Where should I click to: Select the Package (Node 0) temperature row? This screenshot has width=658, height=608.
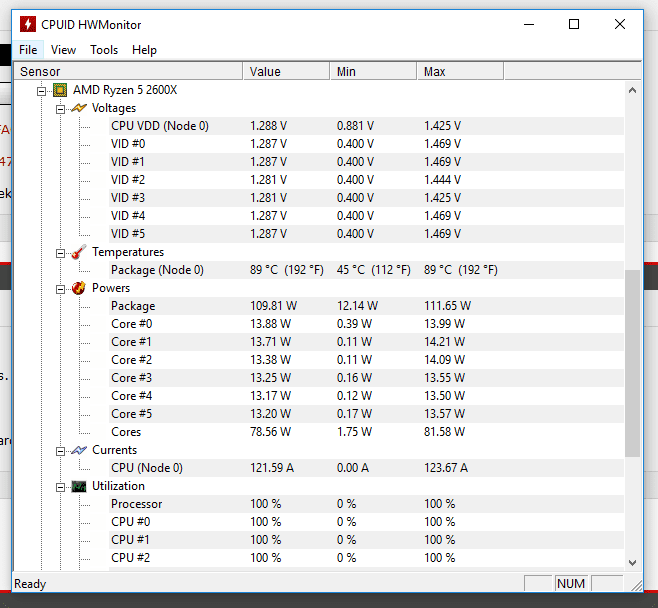point(366,270)
